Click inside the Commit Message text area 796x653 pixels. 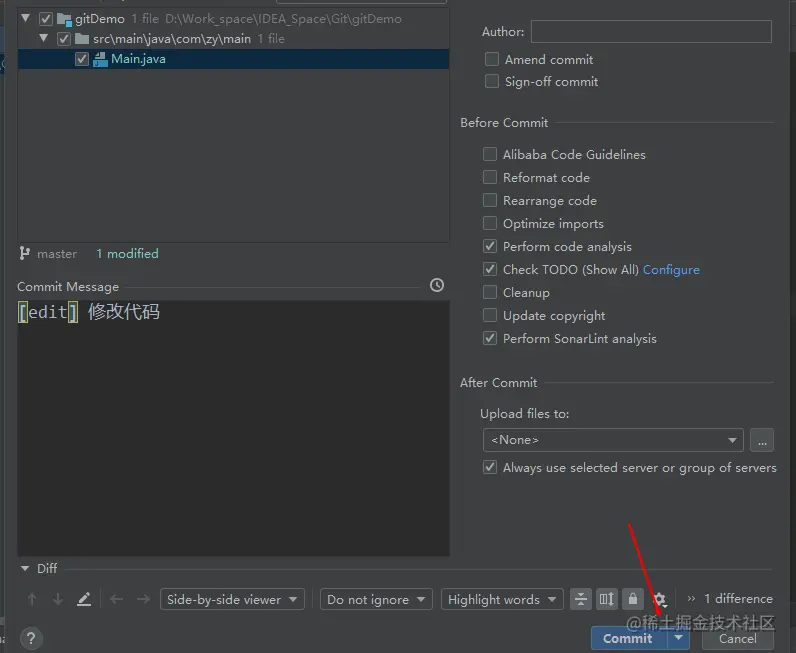pyautogui.click(x=234, y=428)
